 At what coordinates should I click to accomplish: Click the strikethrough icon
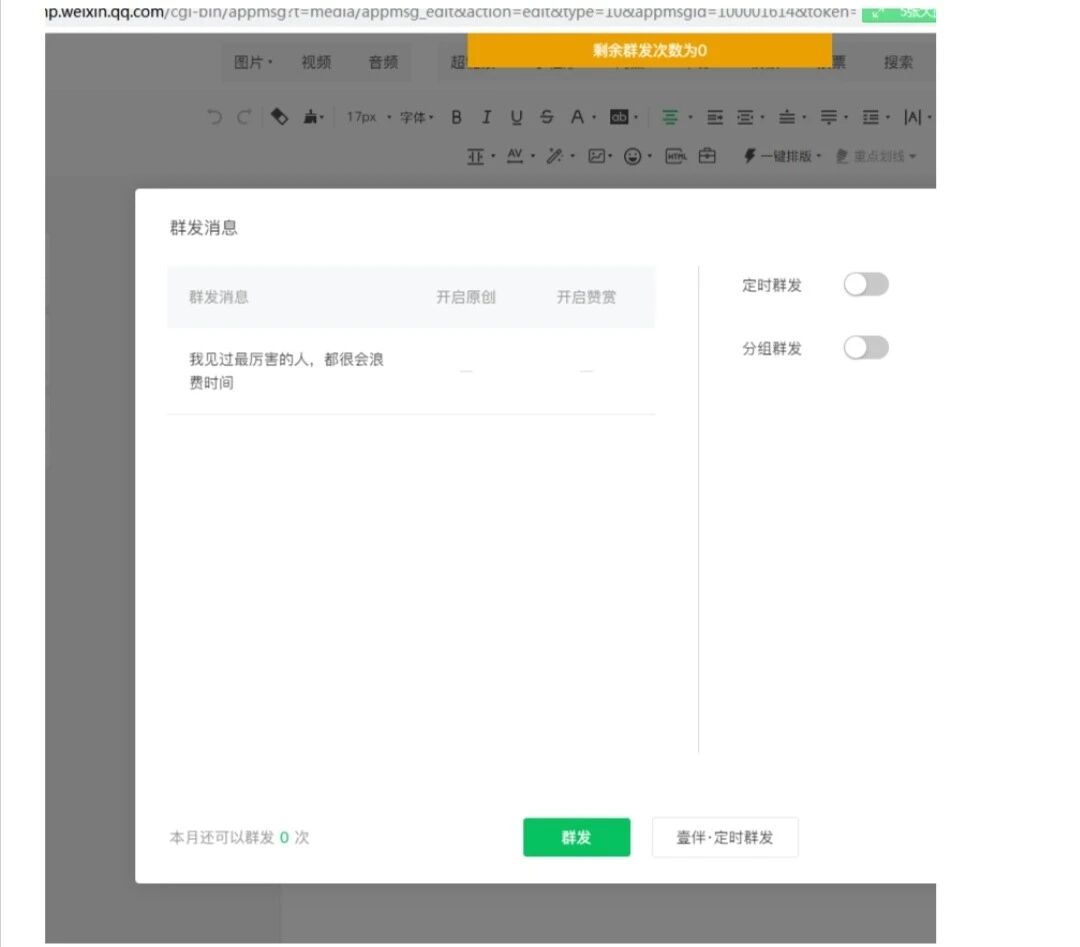coord(547,117)
